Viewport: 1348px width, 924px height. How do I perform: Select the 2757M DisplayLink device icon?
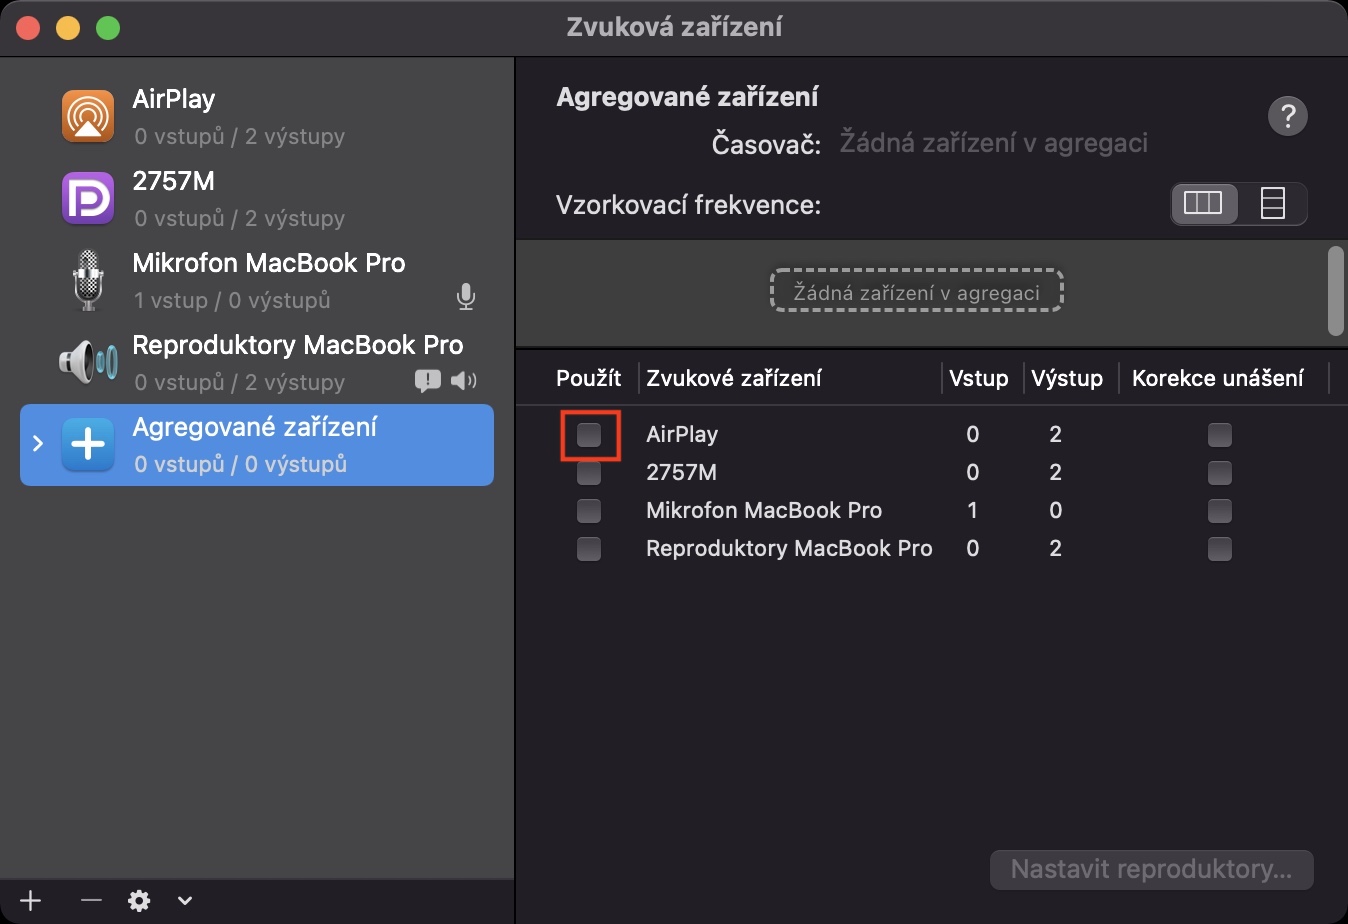pos(88,198)
